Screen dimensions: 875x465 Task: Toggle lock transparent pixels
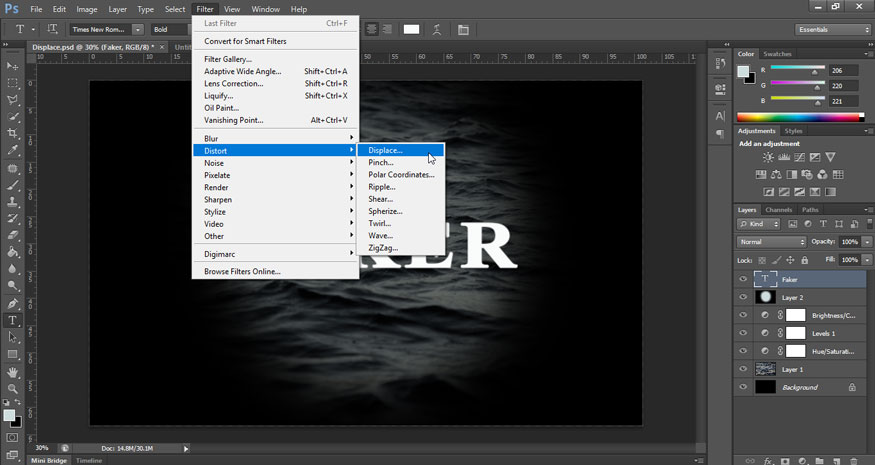click(x=762, y=260)
